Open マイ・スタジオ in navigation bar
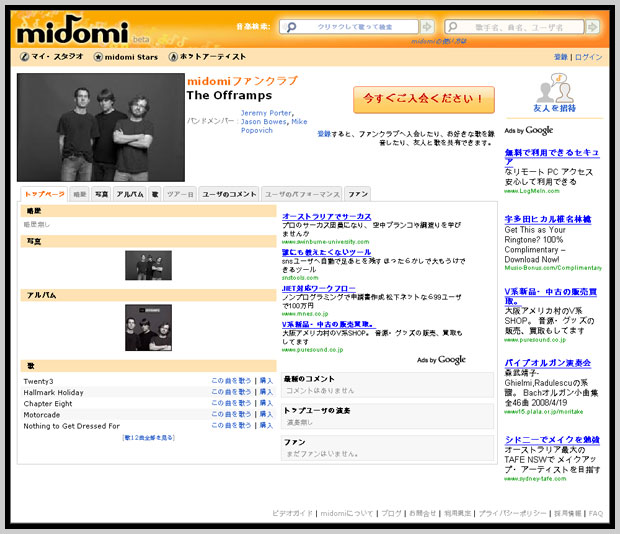Viewport: 620px width, 534px height. point(57,57)
